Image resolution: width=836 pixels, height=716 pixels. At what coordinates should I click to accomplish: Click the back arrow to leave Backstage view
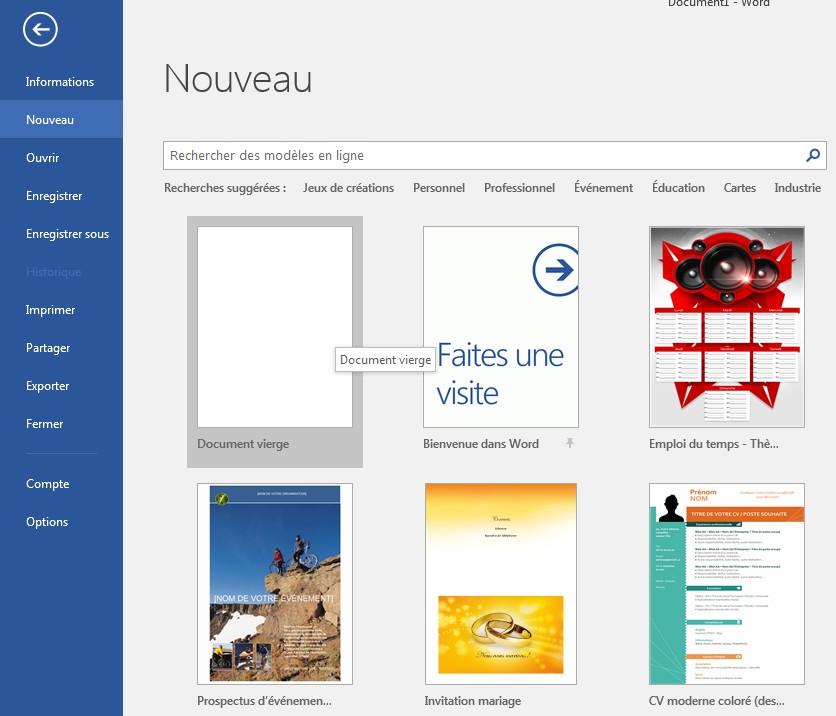pyautogui.click(x=39, y=30)
